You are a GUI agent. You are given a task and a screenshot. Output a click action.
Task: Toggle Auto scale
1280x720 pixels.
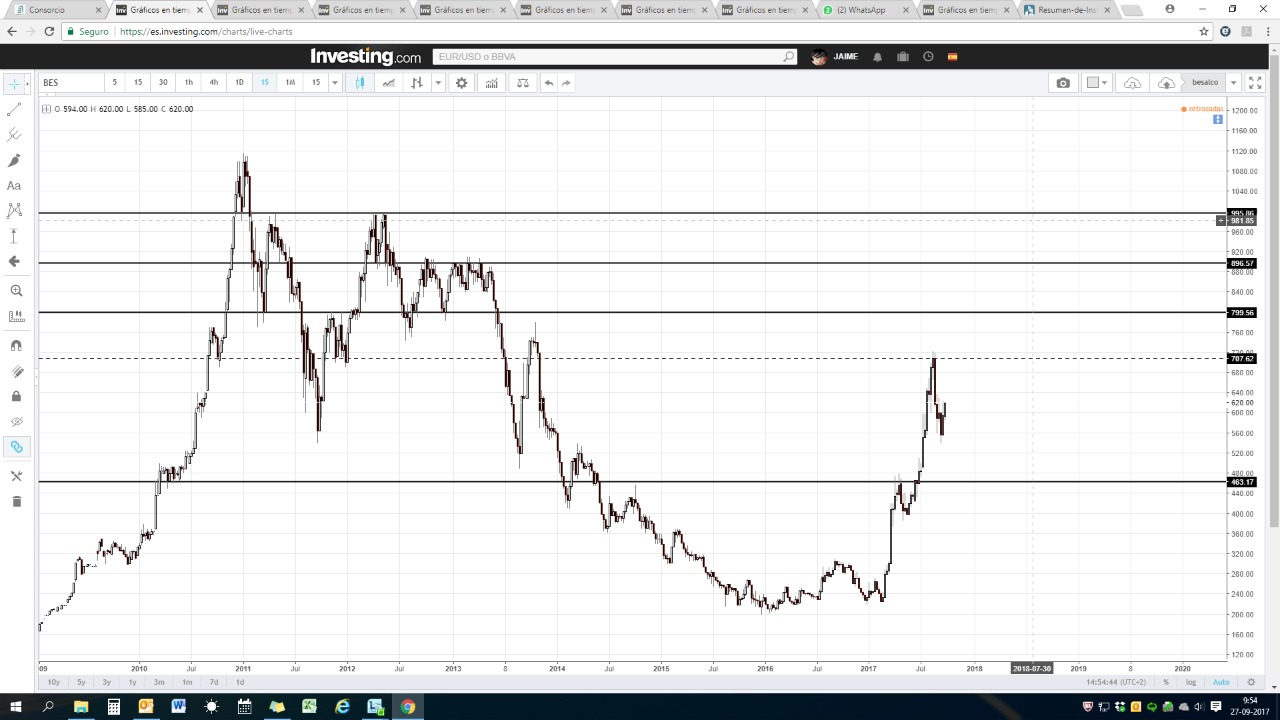1221,682
